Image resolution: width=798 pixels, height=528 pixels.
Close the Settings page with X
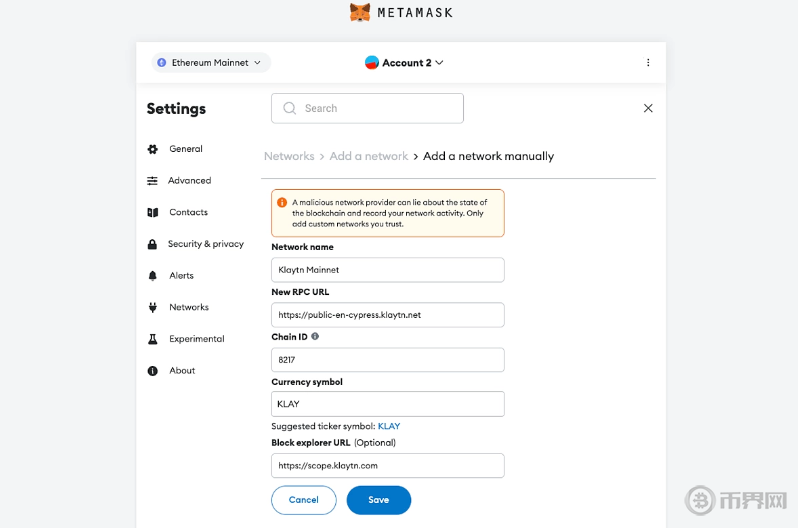click(x=648, y=108)
